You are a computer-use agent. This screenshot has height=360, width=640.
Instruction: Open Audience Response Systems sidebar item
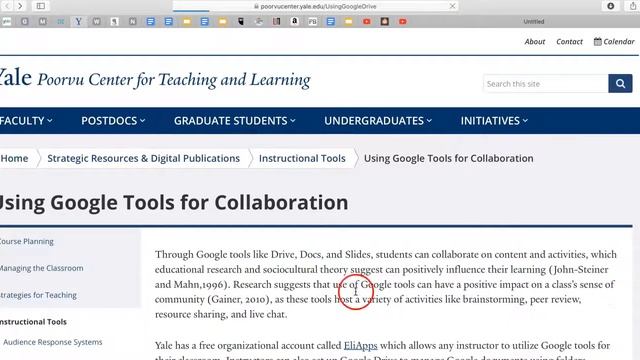(53, 342)
